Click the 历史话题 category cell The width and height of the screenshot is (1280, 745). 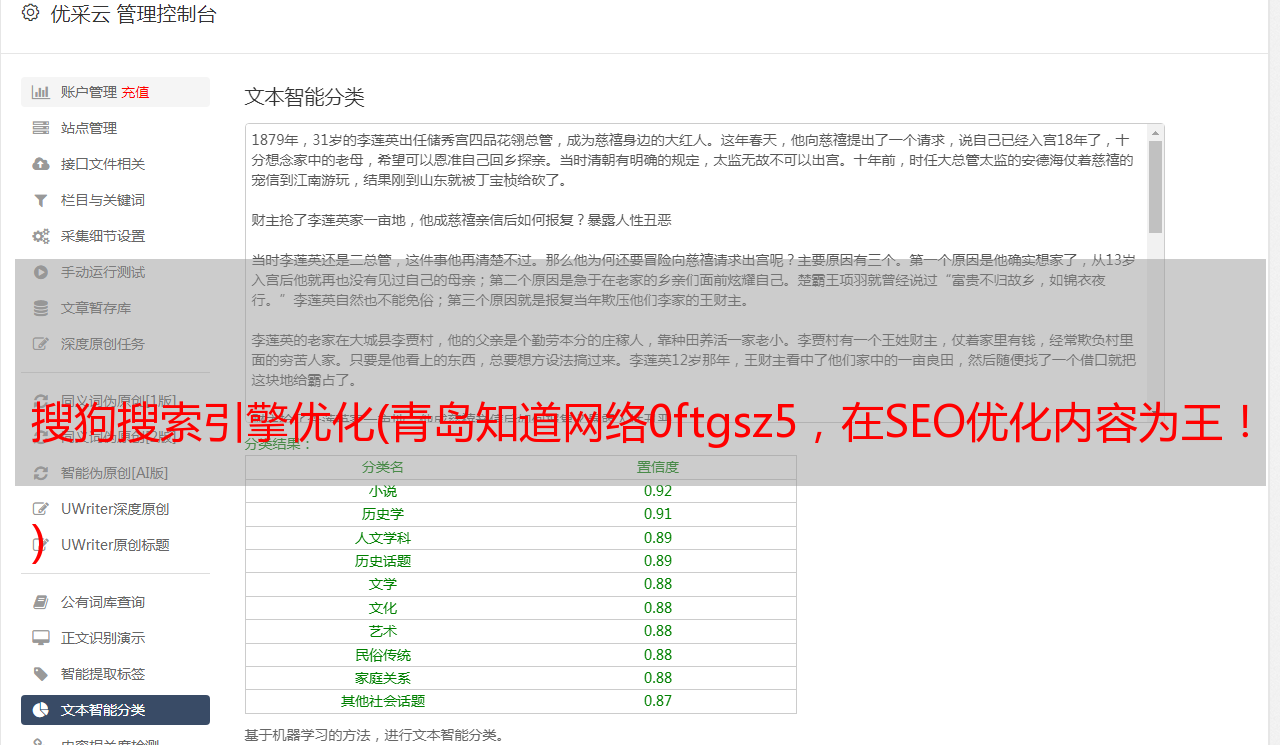click(383, 561)
